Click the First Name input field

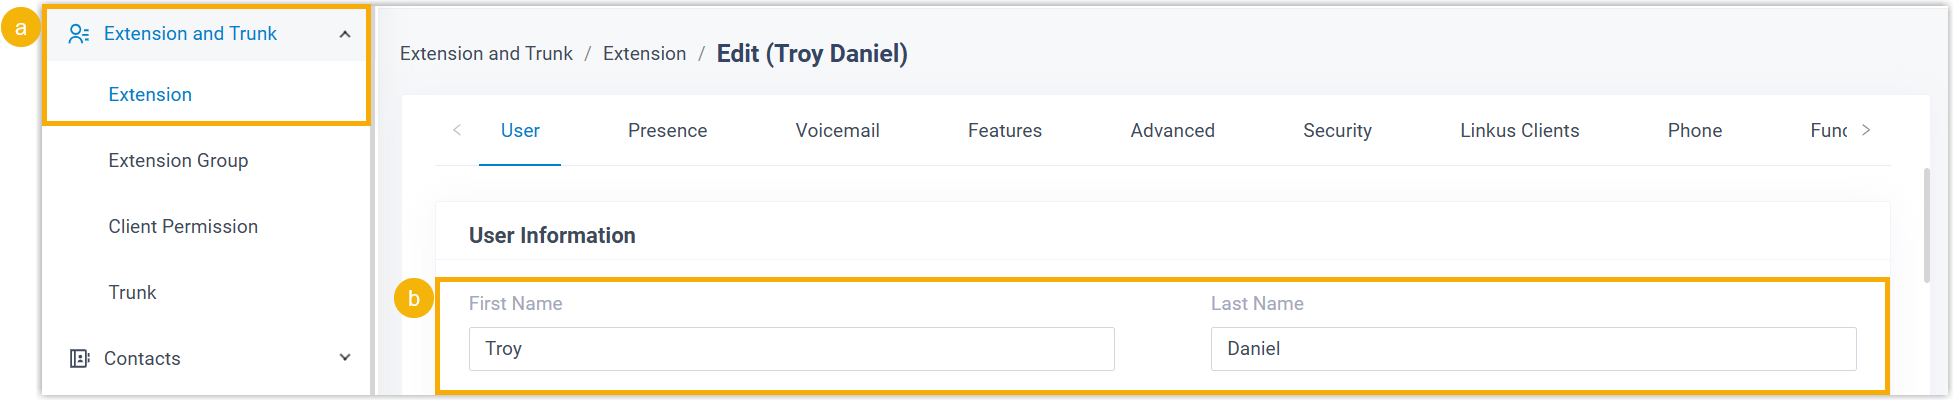[791, 349]
